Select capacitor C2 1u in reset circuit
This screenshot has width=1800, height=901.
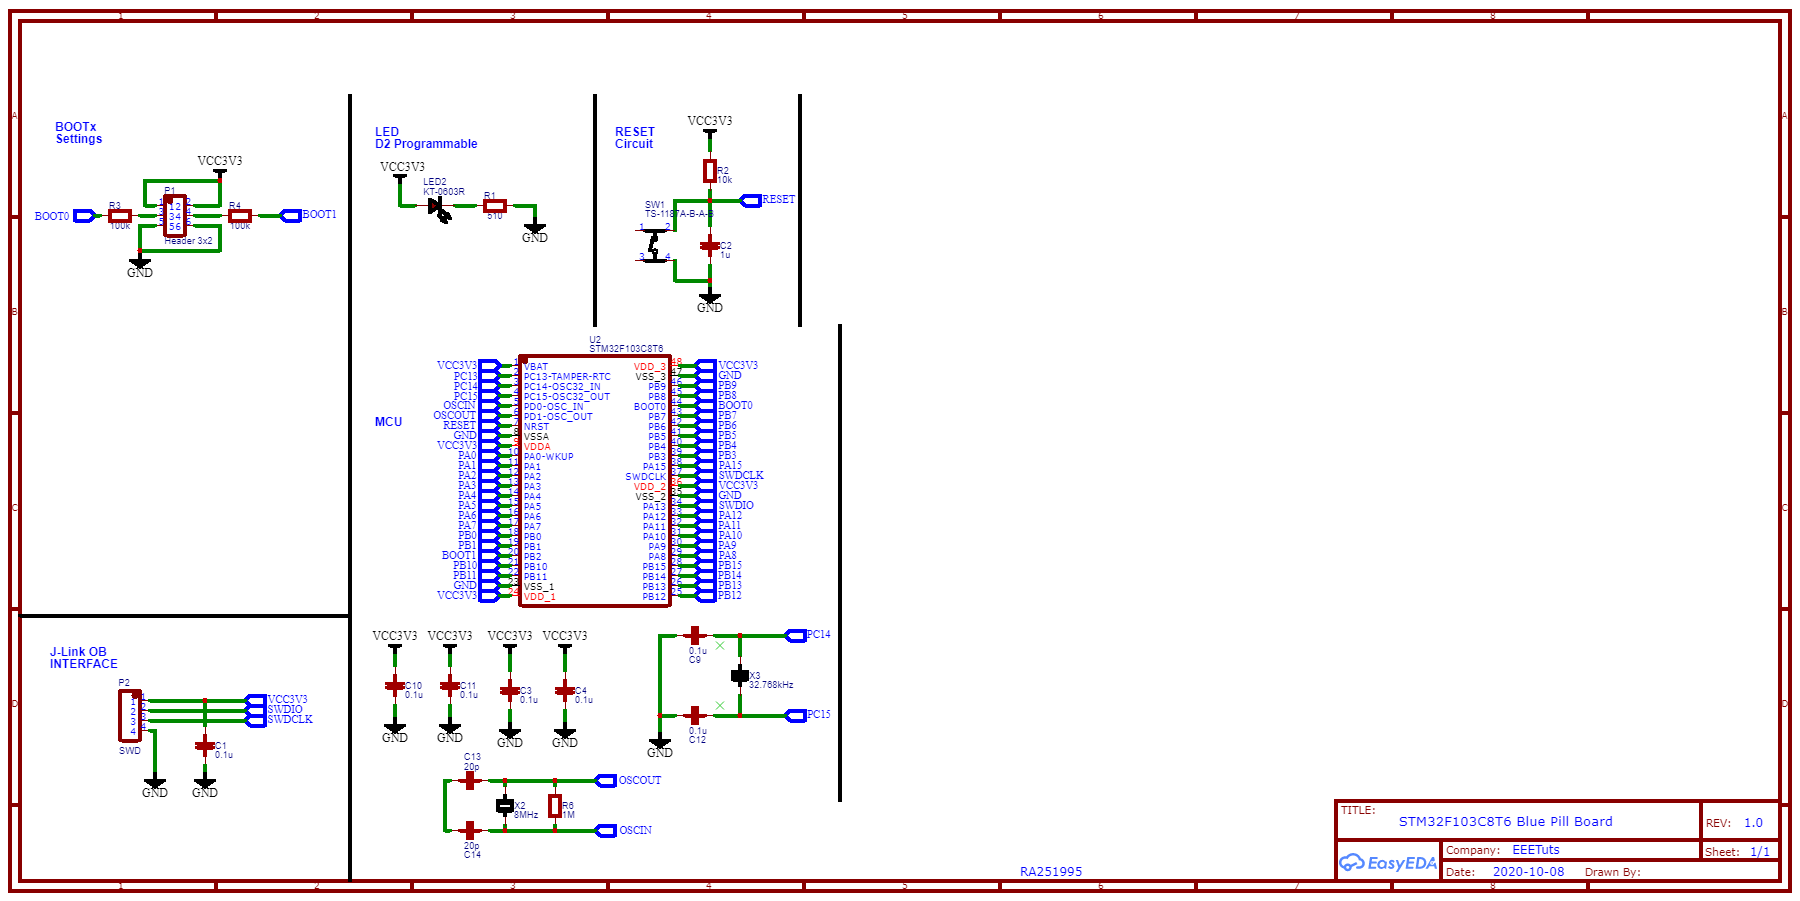709,245
